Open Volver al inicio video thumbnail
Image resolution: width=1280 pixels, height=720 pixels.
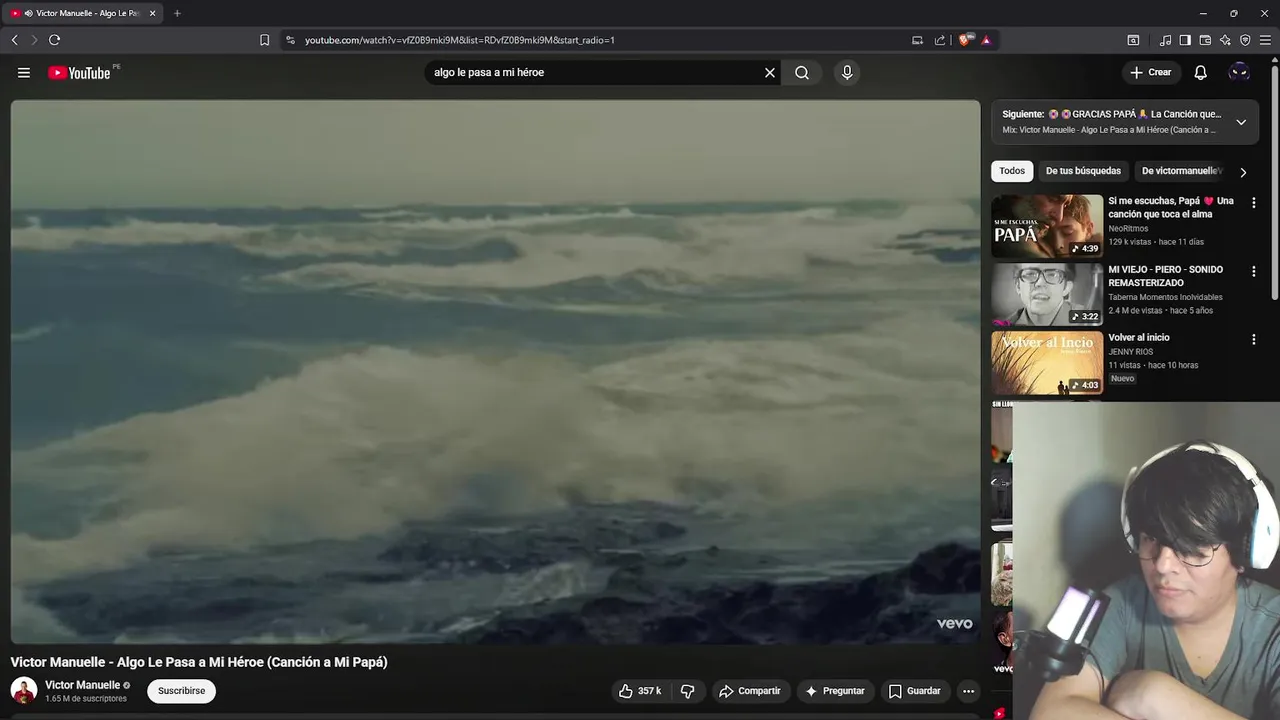point(1047,363)
